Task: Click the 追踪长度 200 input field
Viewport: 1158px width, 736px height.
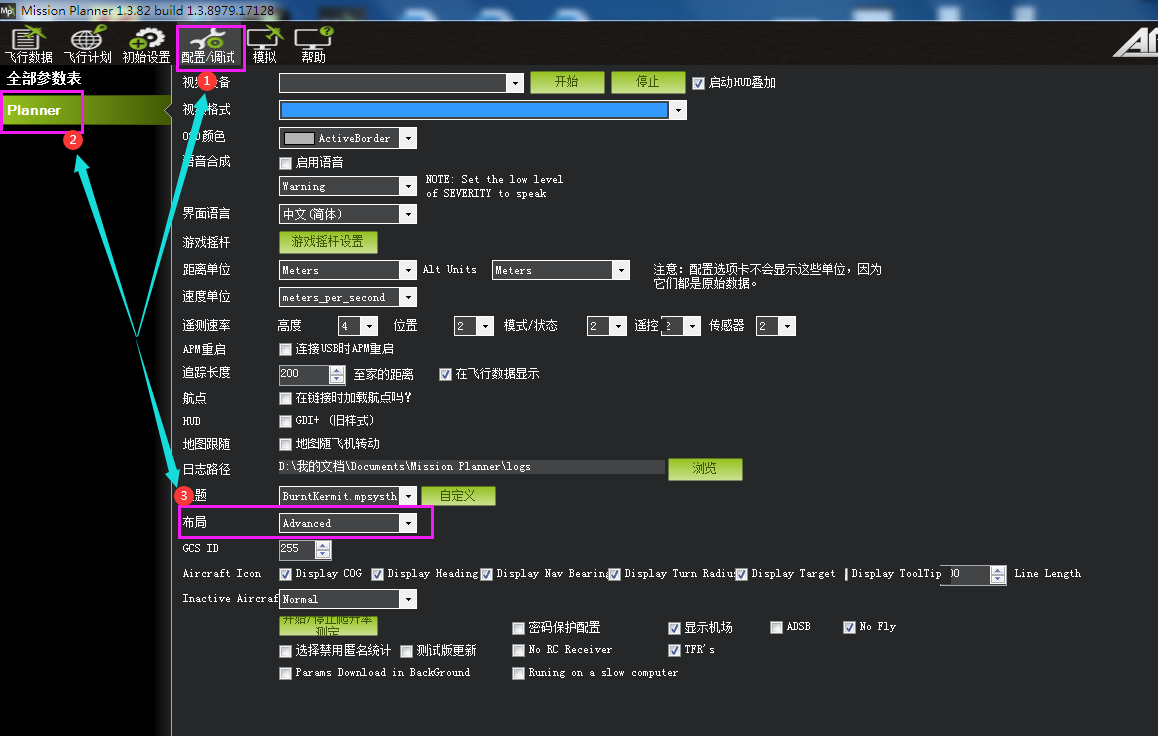Action: [x=303, y=374]
